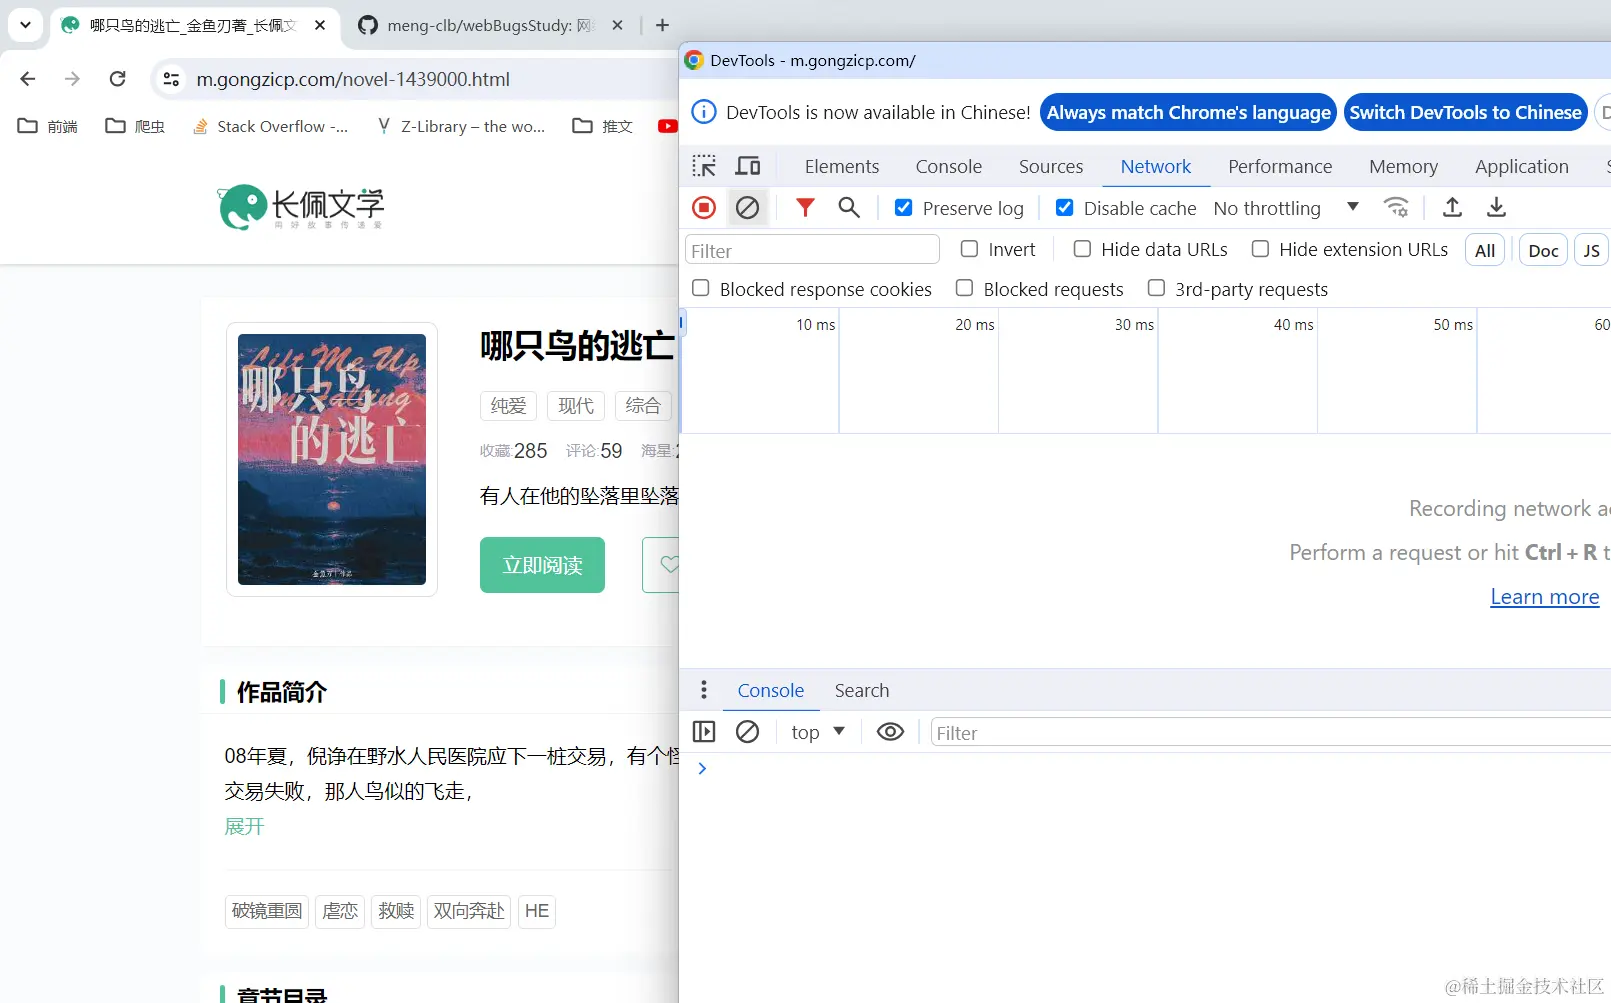Enable Hide data URLs checkbox
The image size is (1611, 1003).
(1082, 249)
